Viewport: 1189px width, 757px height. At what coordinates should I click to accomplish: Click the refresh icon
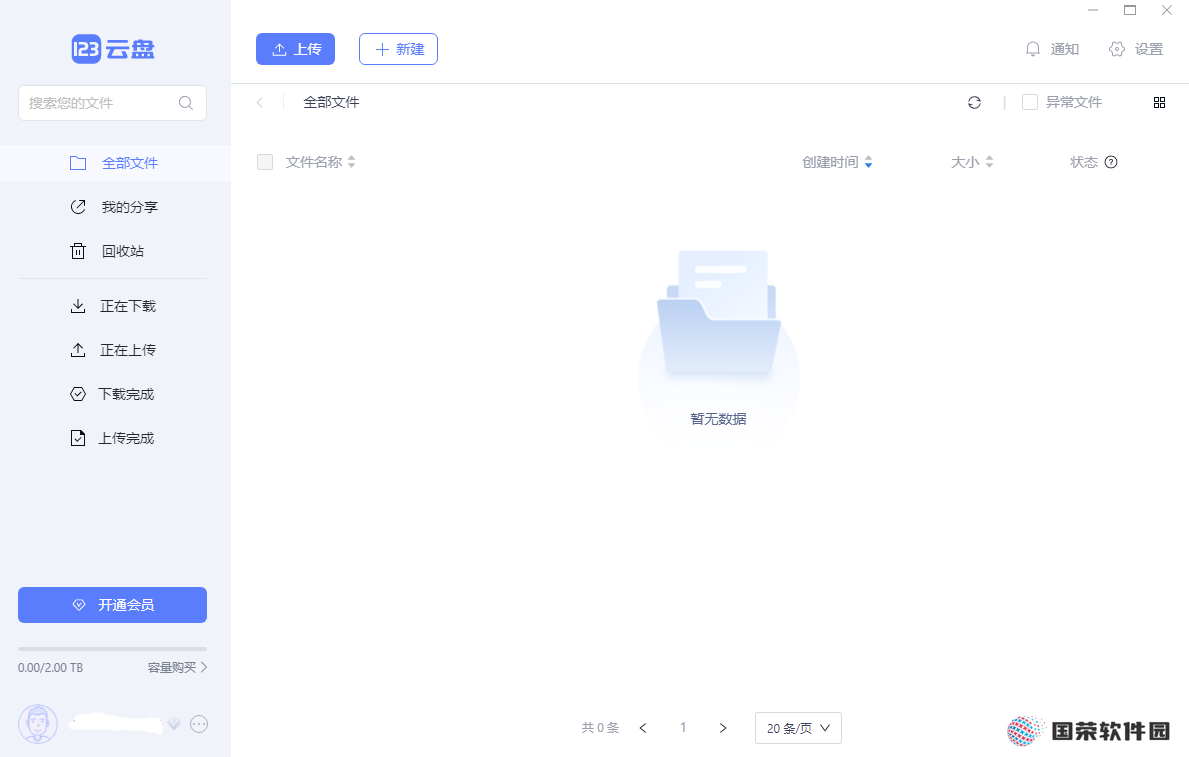coord(974,102)
